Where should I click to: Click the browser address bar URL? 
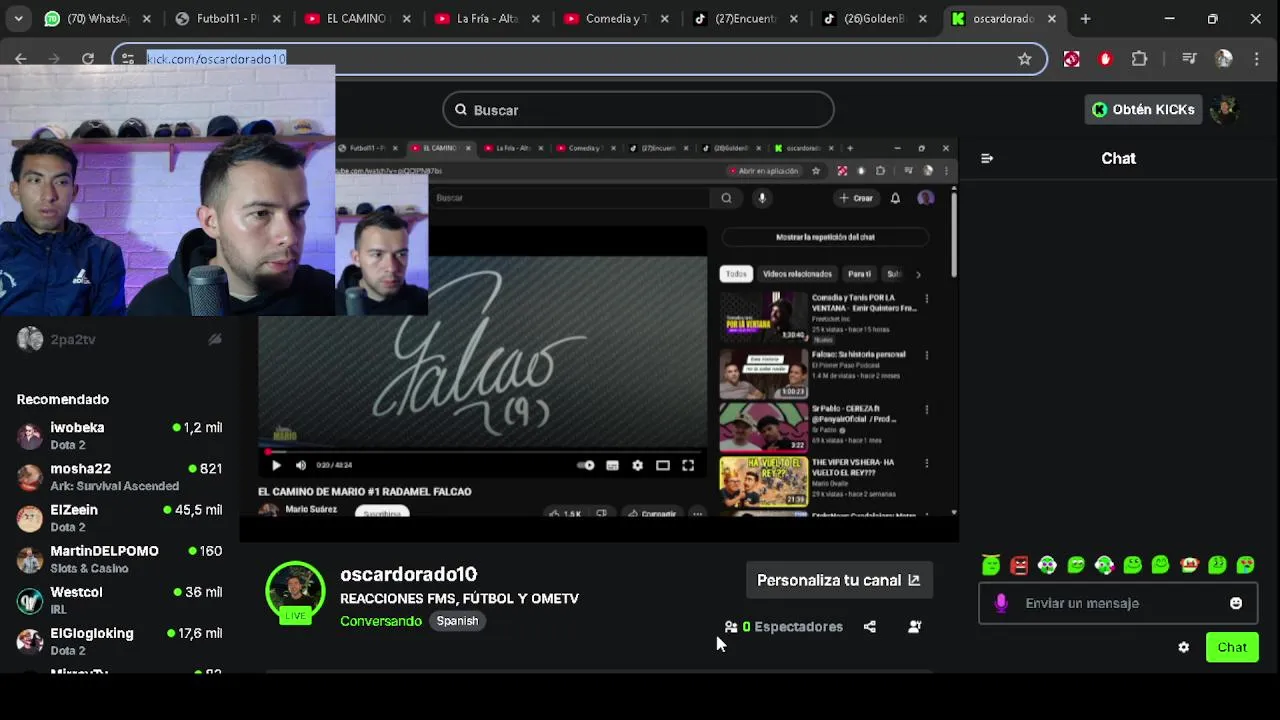click(x=217, y=59)
